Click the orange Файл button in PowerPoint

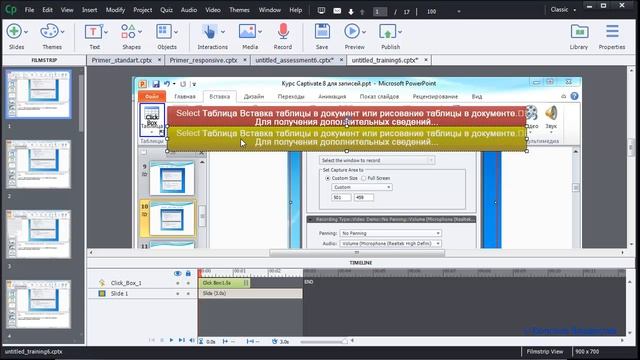[152, 97]
